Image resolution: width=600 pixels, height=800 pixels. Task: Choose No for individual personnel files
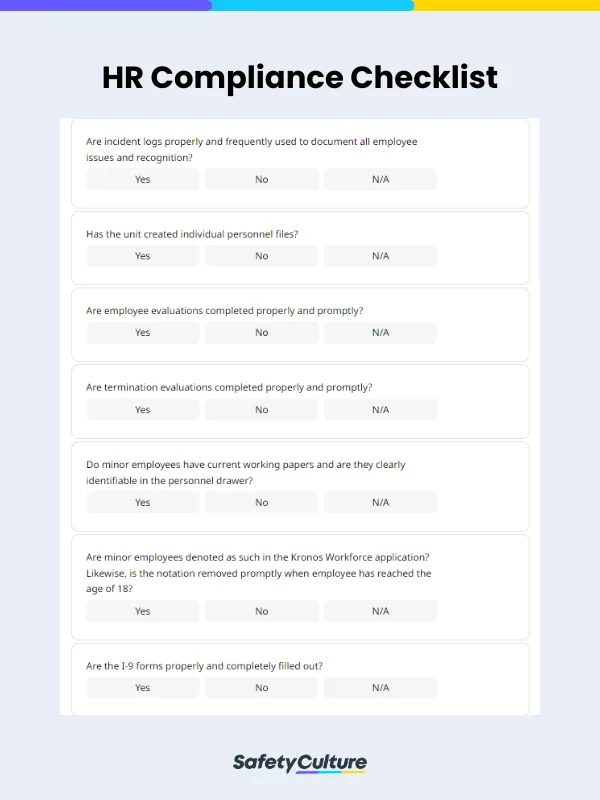pos(261,256)
